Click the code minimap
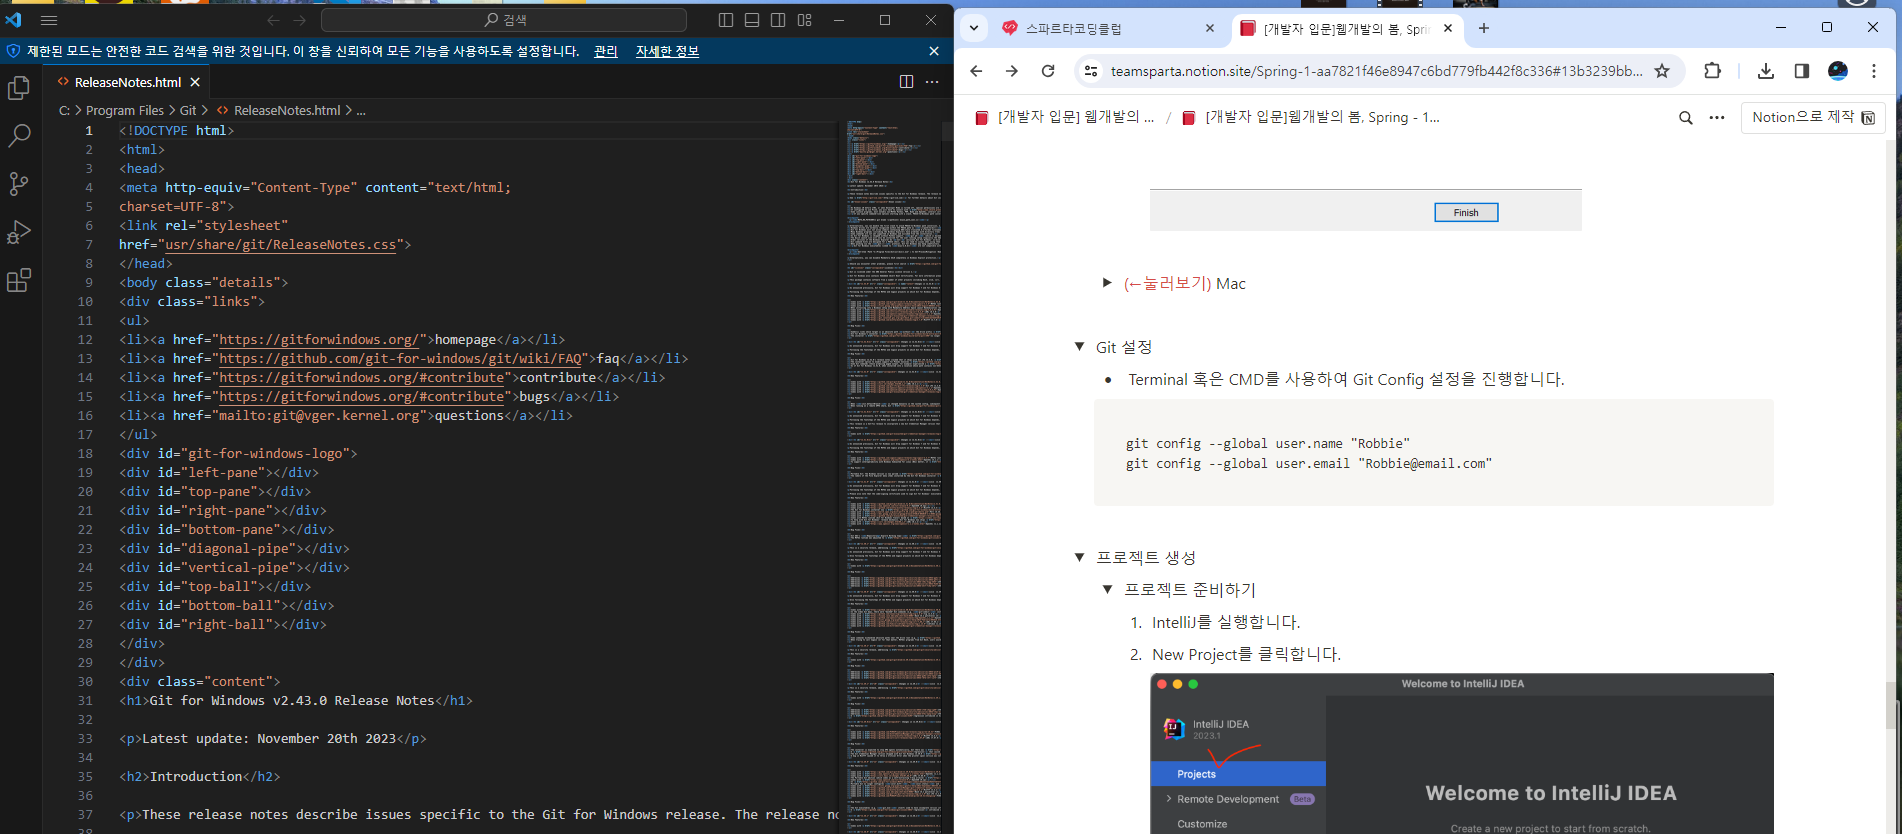Screen dimensions: 1902x834 893,476
